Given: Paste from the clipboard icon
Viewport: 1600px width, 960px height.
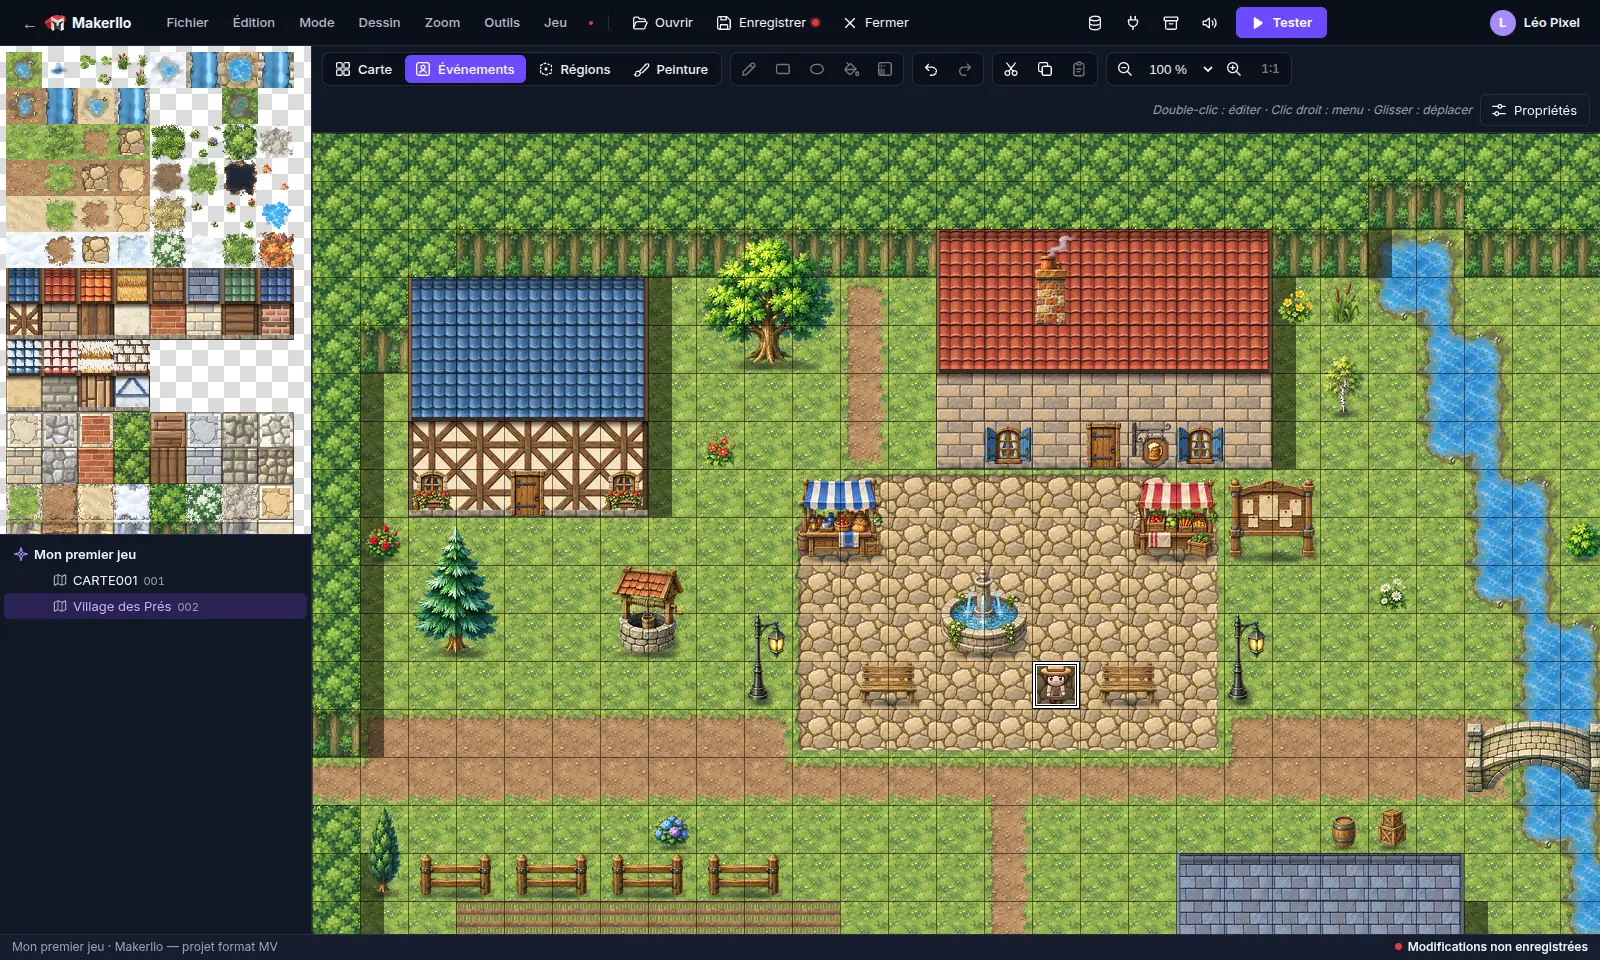Looking at the screenshot, I should click(1079, 69).
